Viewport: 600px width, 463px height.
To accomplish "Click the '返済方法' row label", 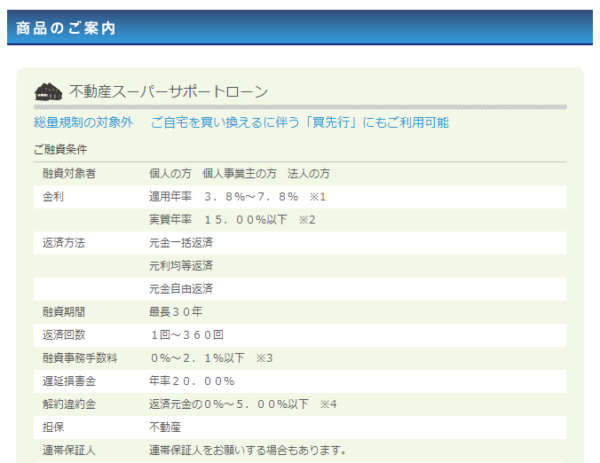I will [x=64, y=243].
